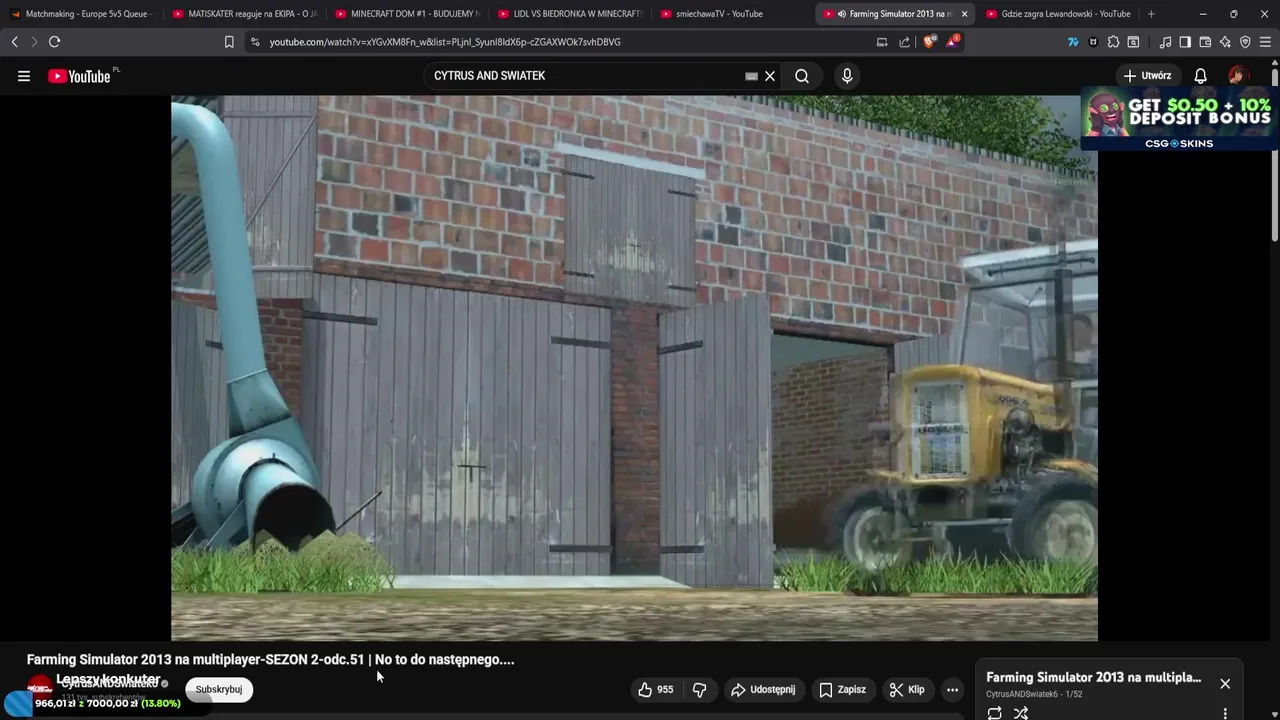
Task: Open the media control music note
Action: coord(1165,42)
